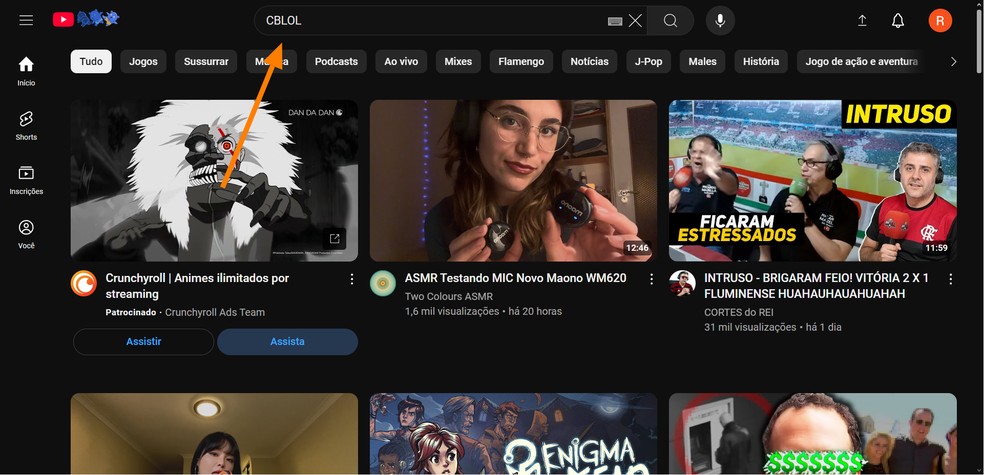
Task: Open the ASMR microphone video thumbnail
Action: click(x=513, y=181)
